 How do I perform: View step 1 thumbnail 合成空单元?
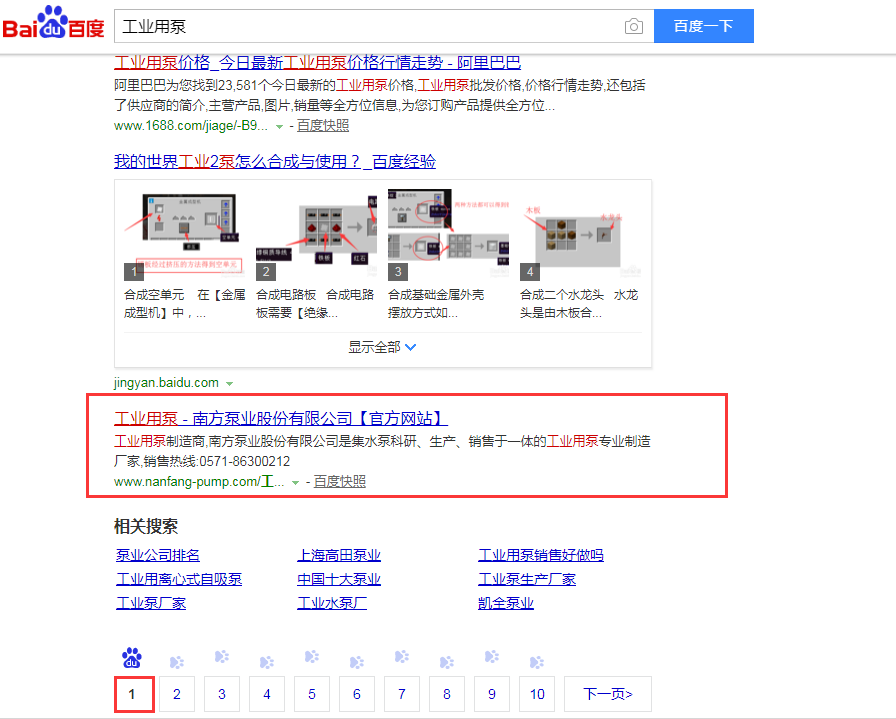[x=183, y=234]
